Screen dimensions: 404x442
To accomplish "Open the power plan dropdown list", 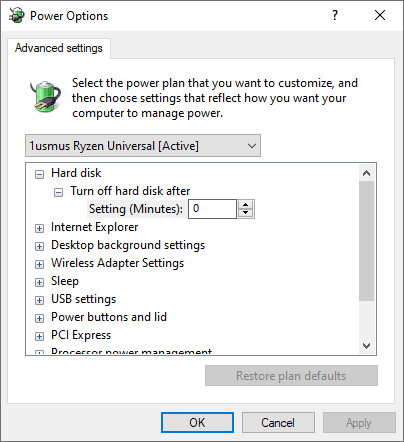I will [x=143, y=146].
